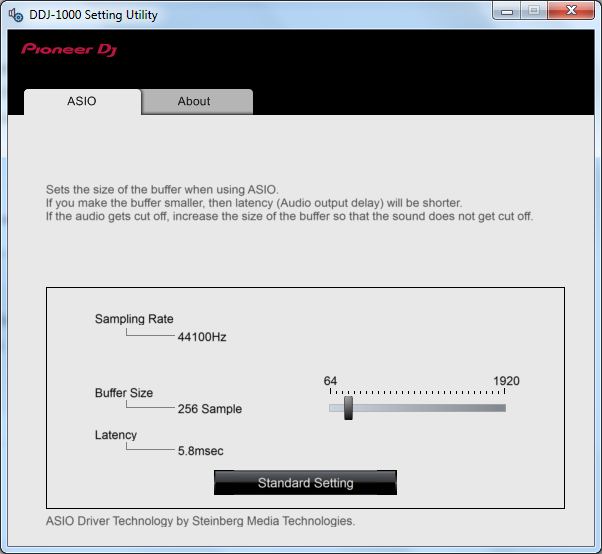Click the Standard Setting button
This screenshot has width=602, height=554.
(305, 483)
